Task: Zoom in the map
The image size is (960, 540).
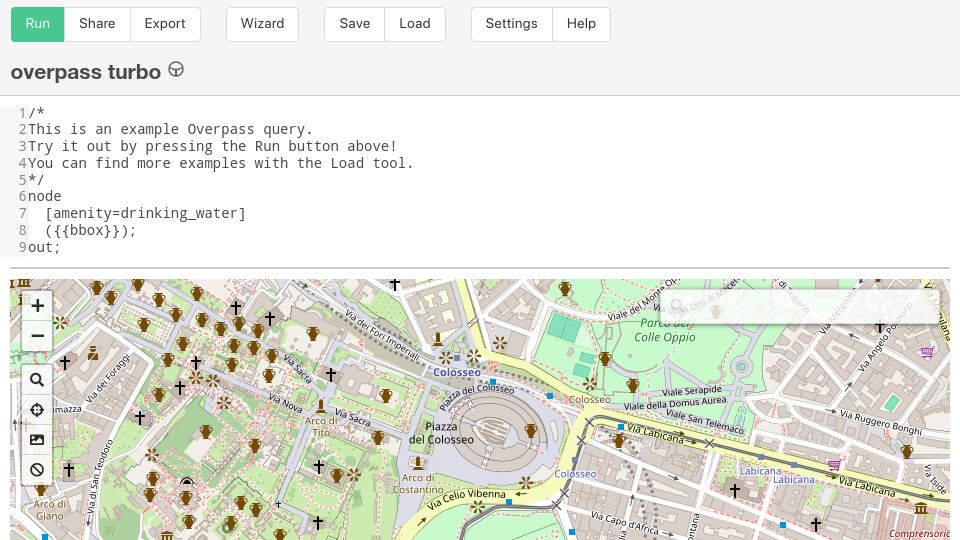Action: coord(37,306)
